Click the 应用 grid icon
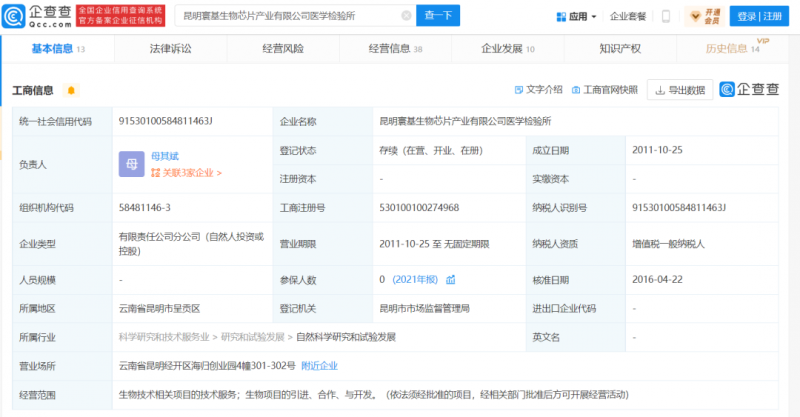 pos(561,17)
